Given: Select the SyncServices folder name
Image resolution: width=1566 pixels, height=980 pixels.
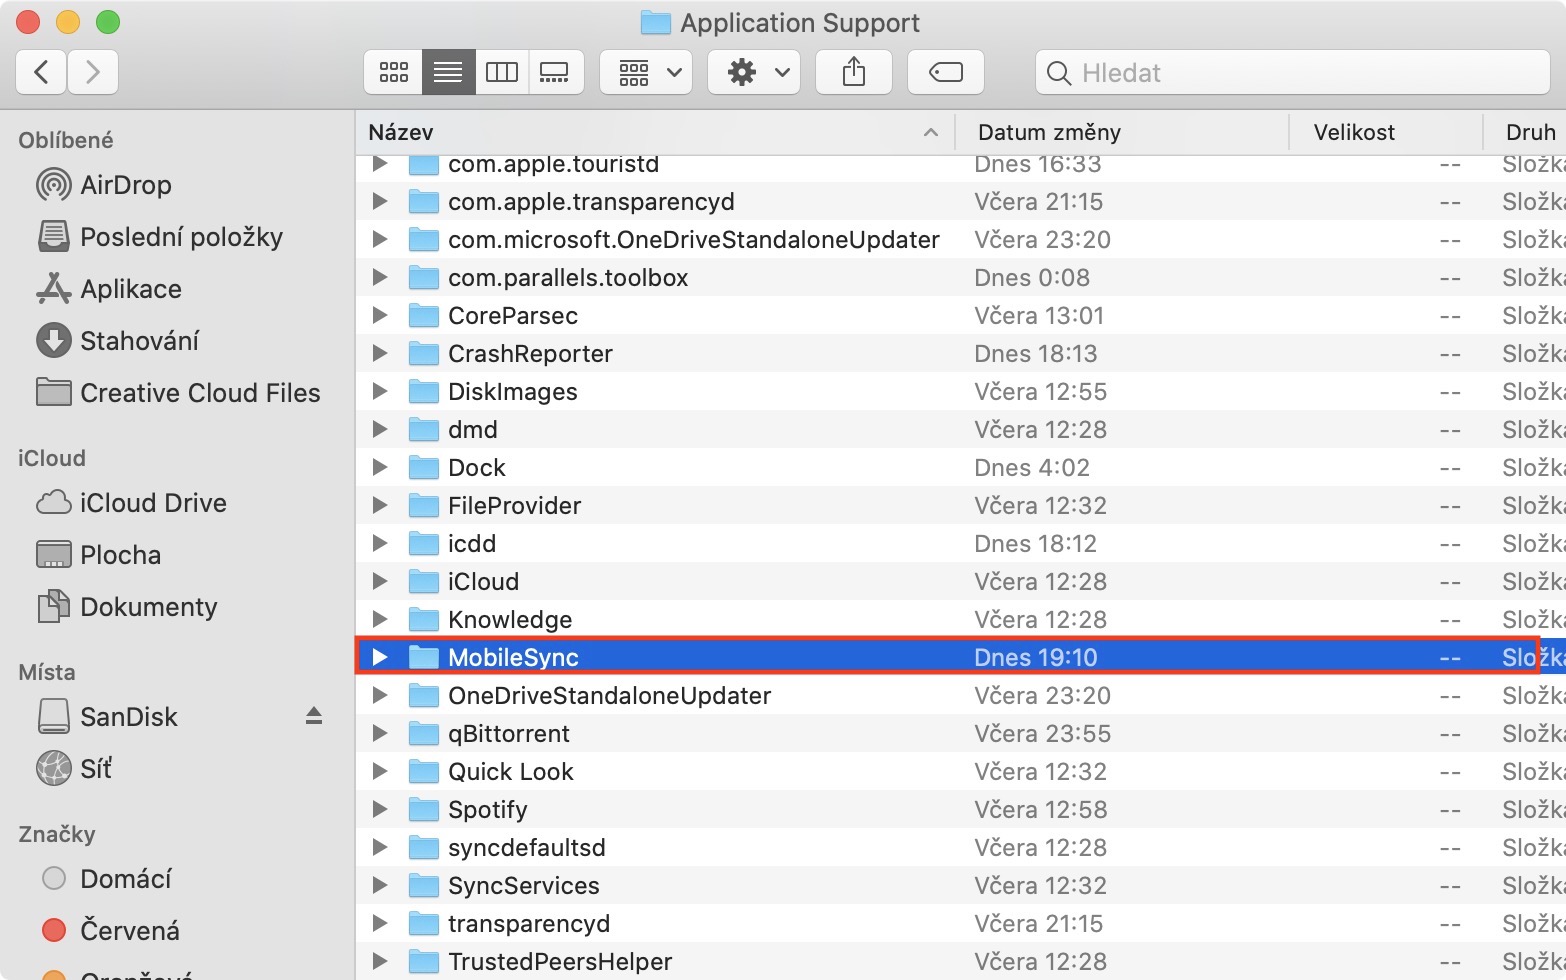Looking at the screenshot, I should [524, 886].
